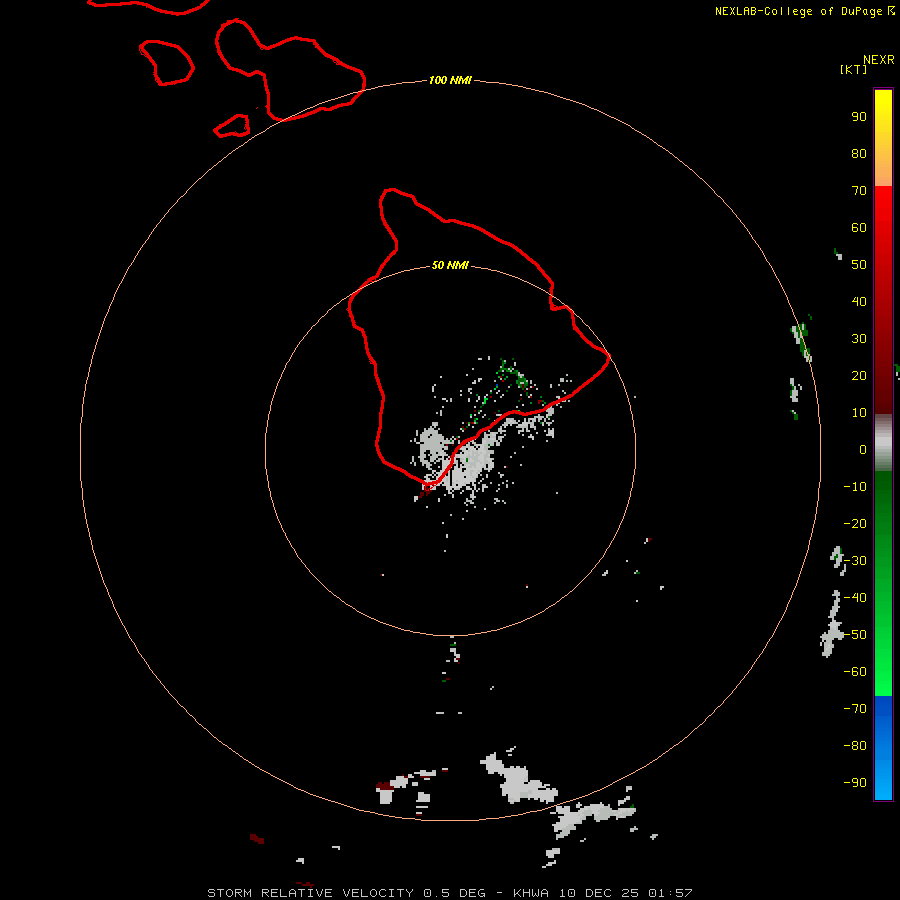Image resolution: width=900 pixels, height=900 pixels.
Task: Click the [KT] units label above the scale
Action: tap(853, 69)
